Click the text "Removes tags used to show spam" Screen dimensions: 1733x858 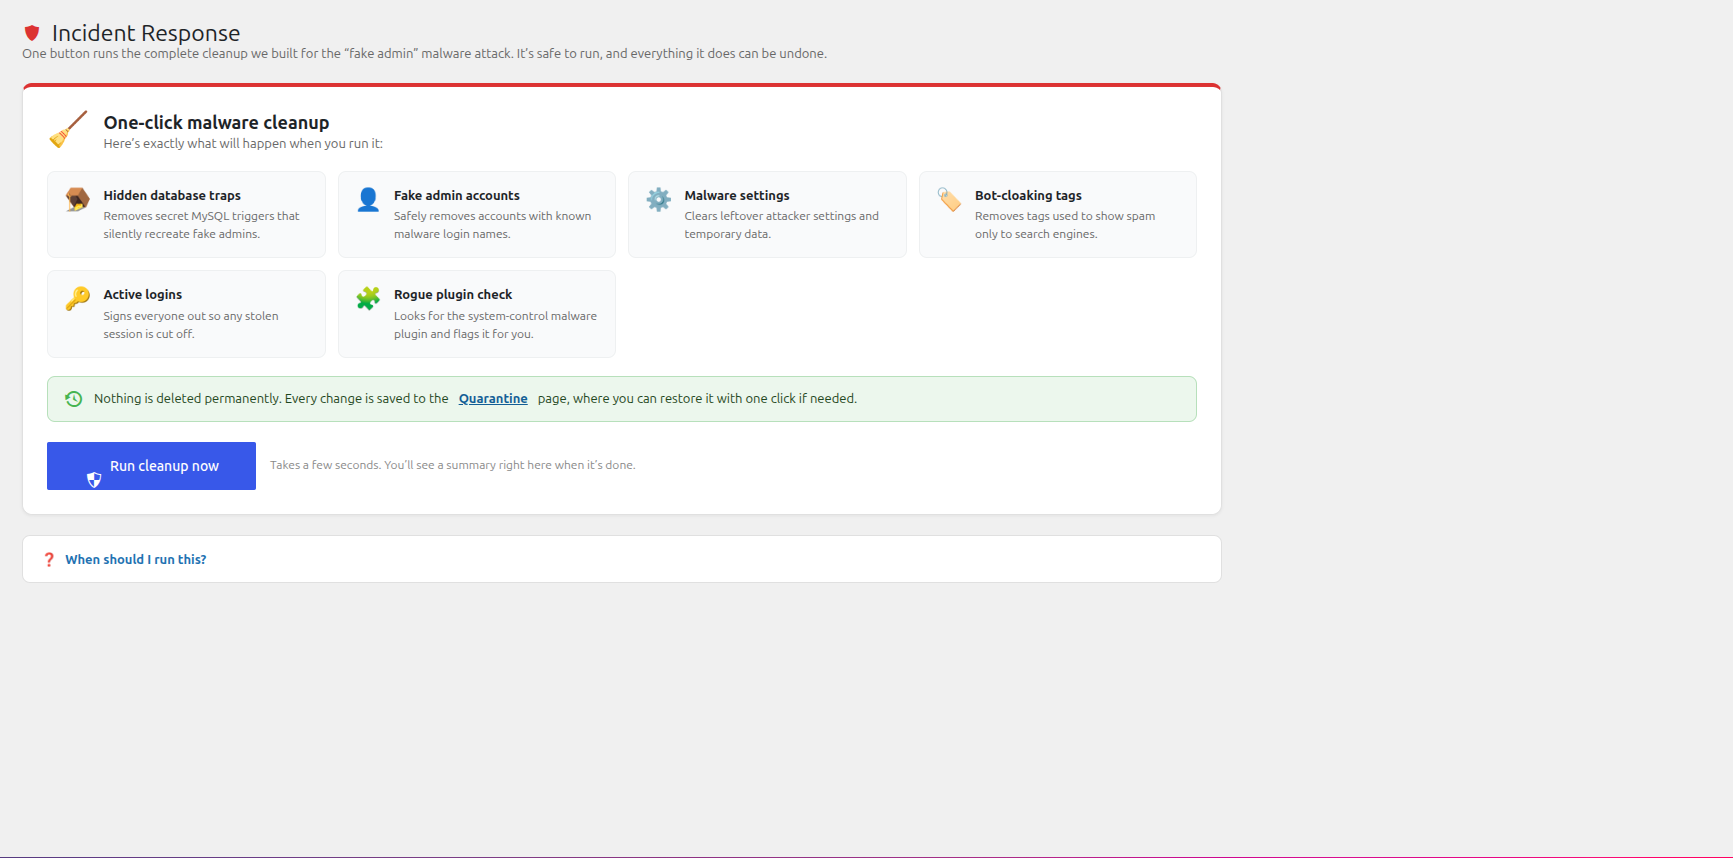(x=1065, y=216)
